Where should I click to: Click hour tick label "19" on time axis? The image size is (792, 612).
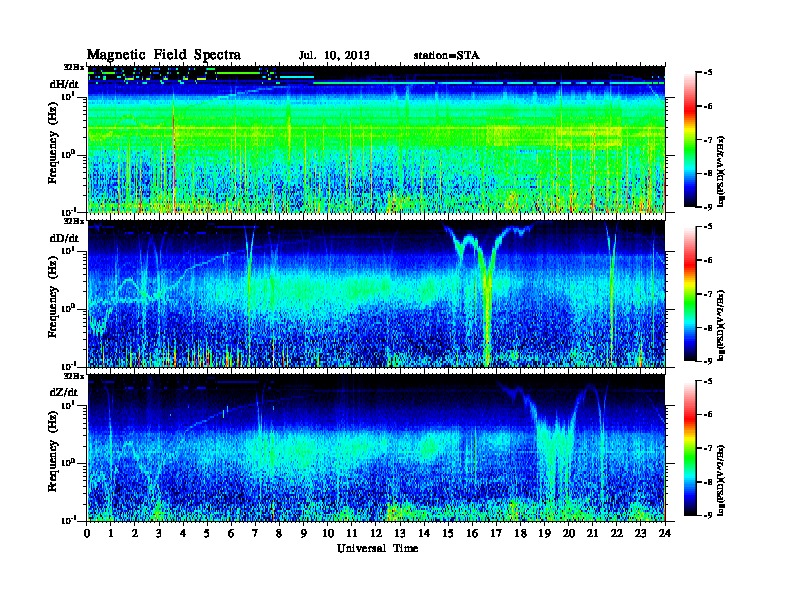tap(544, 534)
